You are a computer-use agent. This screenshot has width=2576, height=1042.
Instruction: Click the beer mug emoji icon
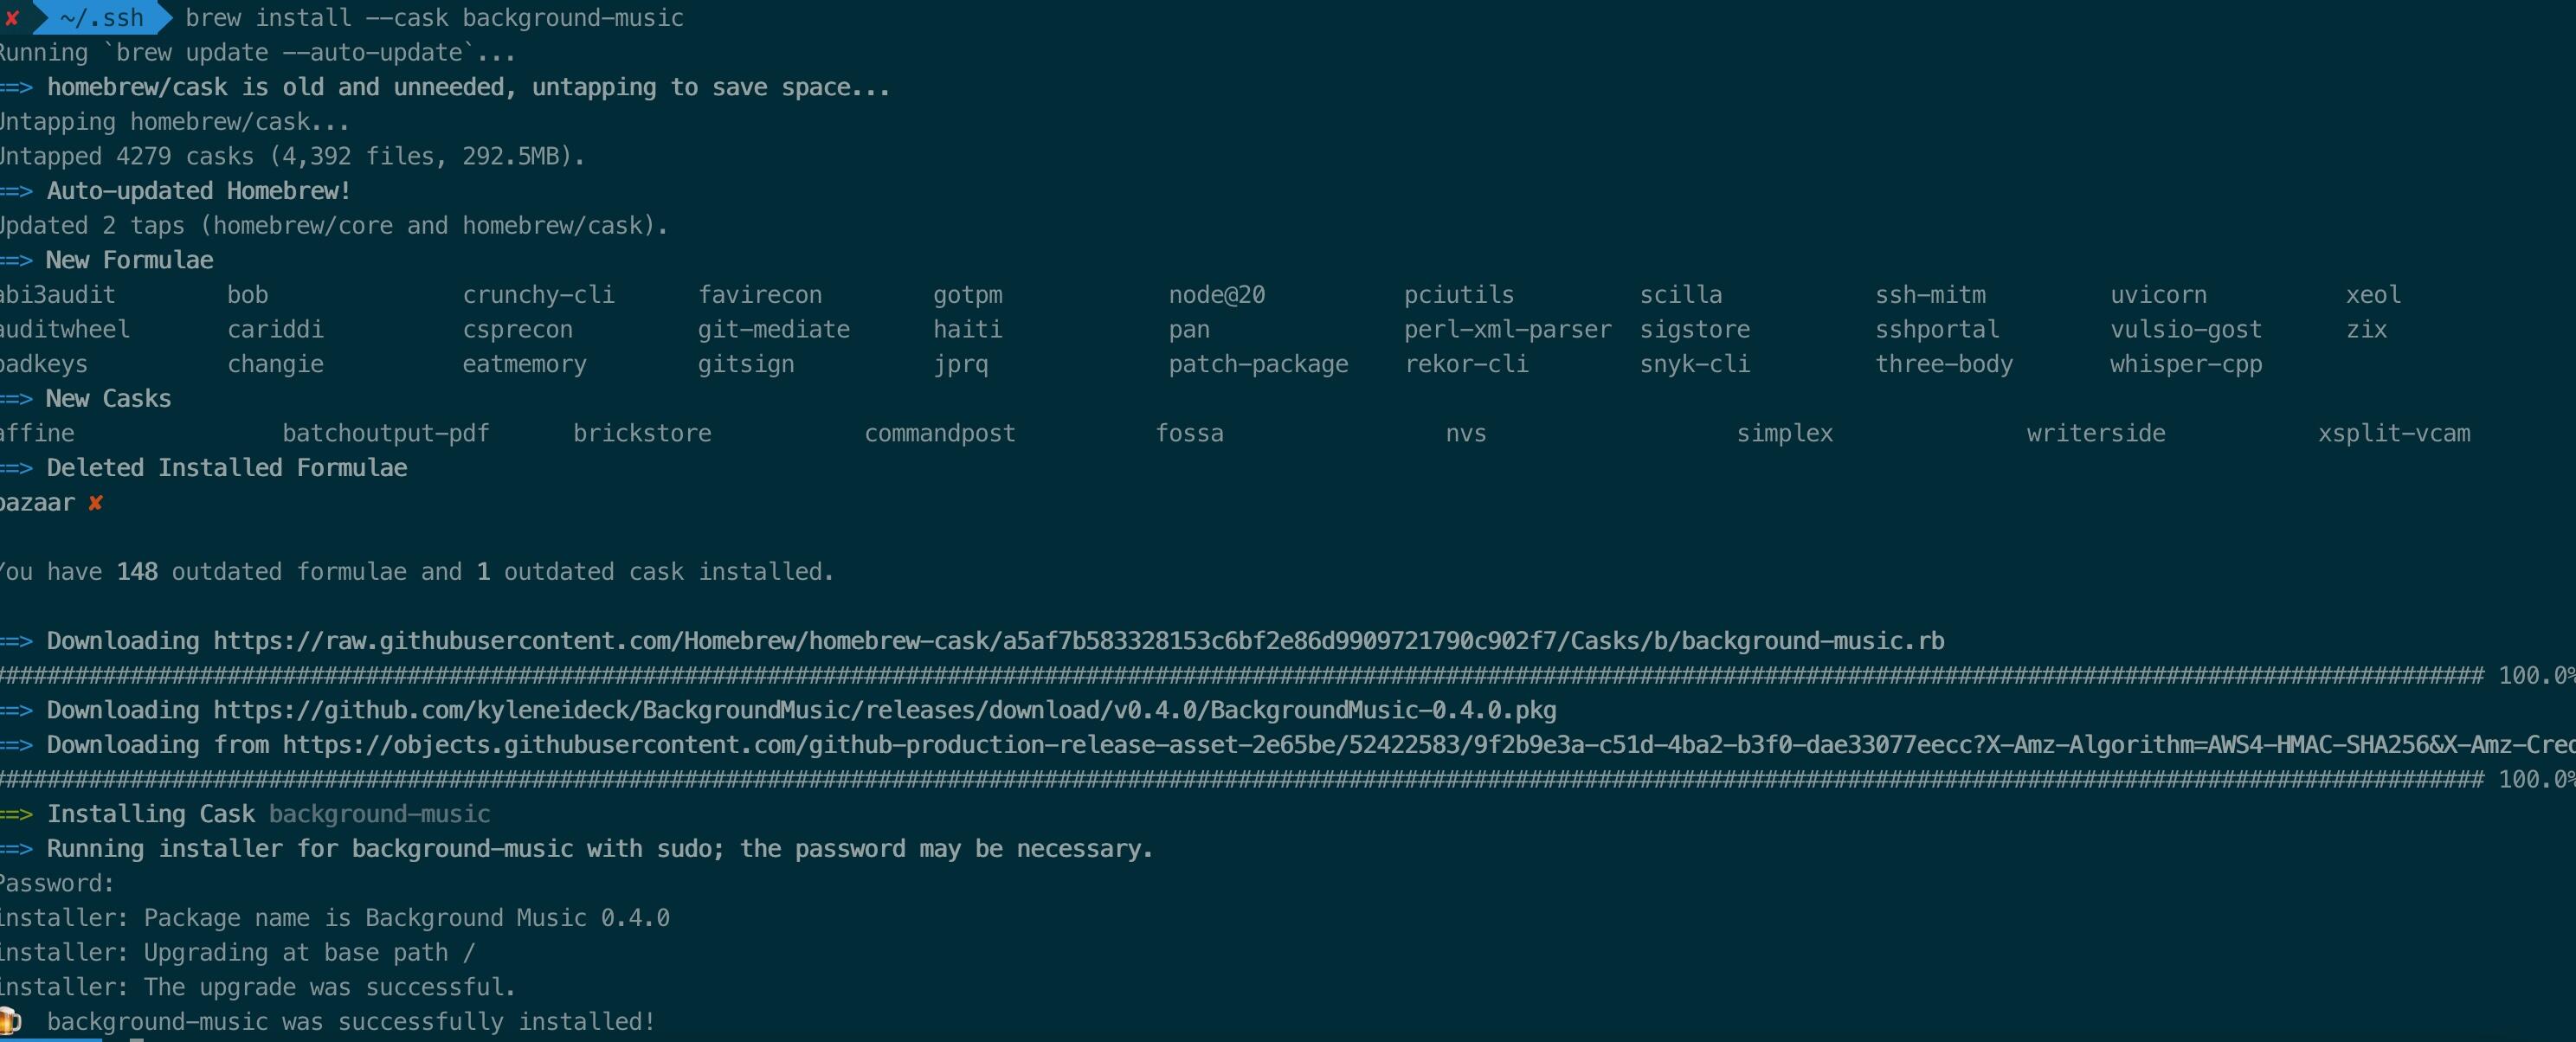10,1021
